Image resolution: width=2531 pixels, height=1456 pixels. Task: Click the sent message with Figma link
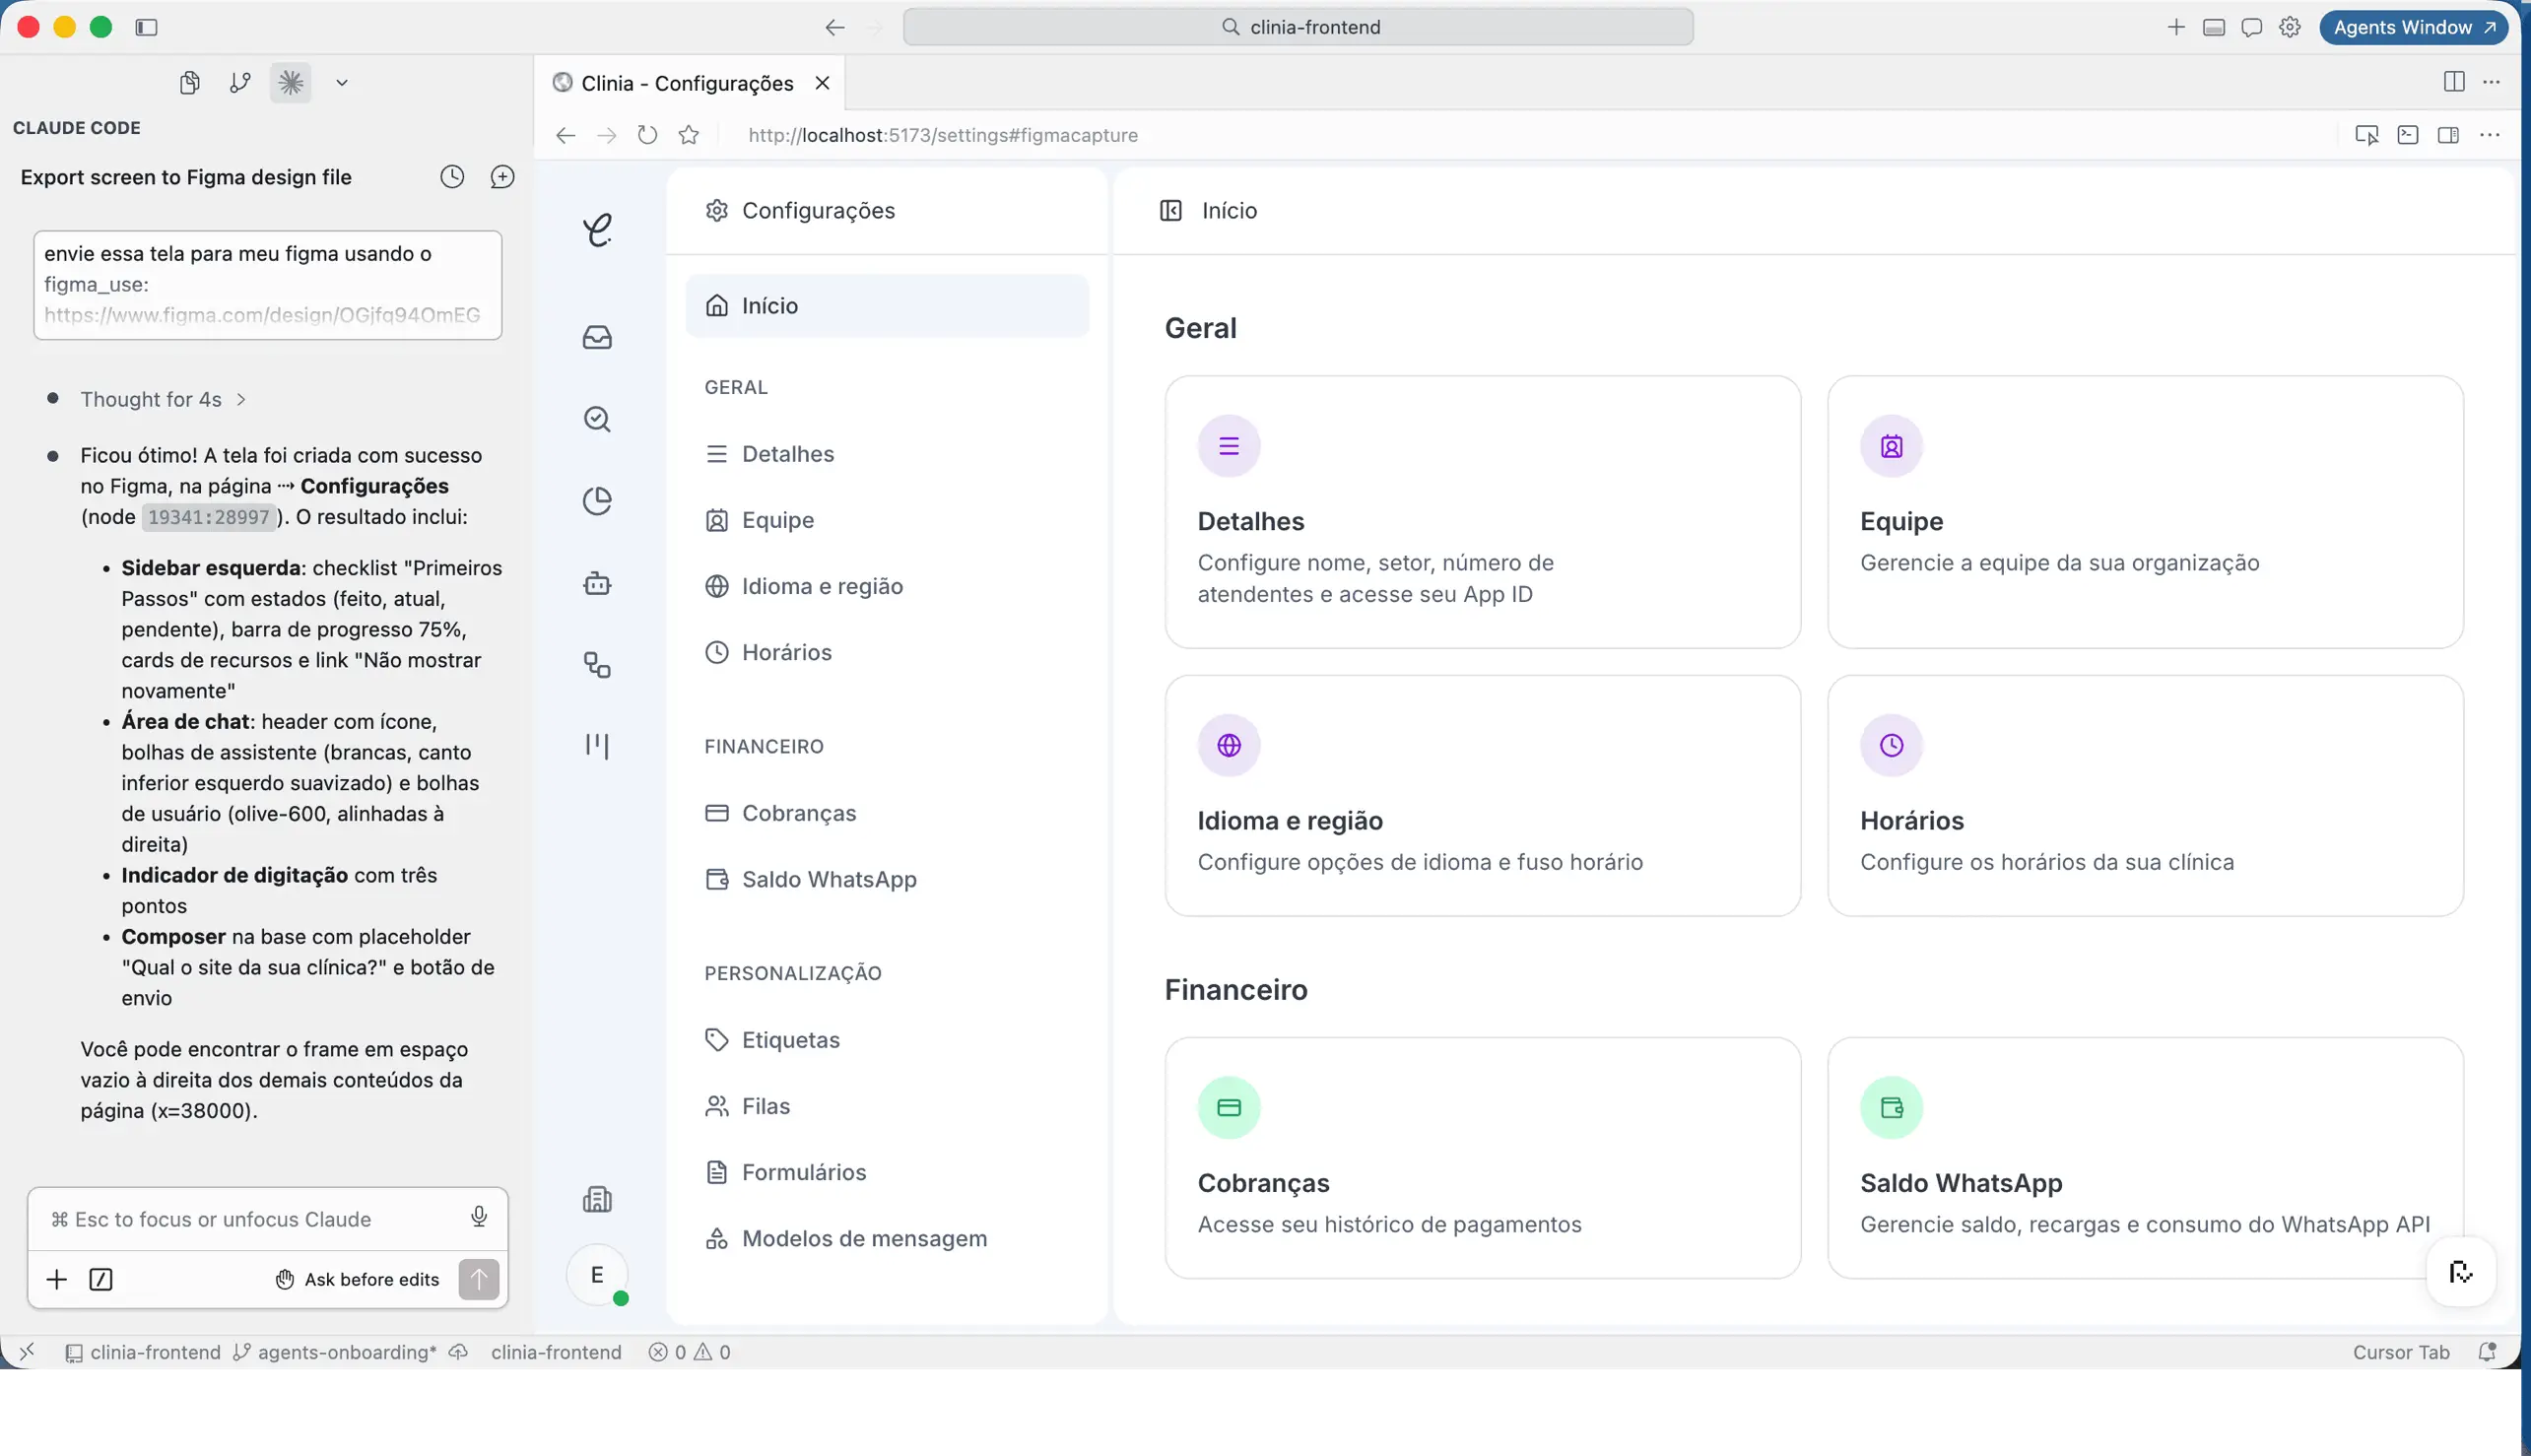pos(268,285)
